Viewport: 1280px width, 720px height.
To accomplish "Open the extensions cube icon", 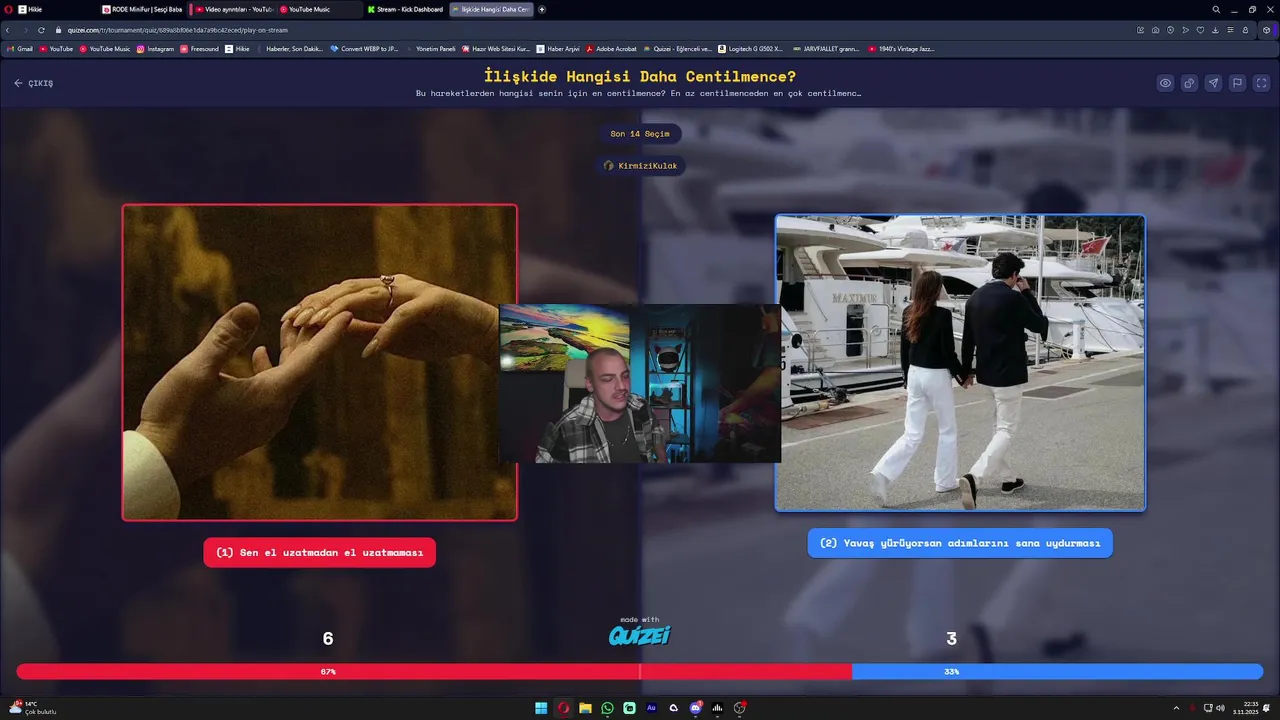I will (x=1267, y=30).
